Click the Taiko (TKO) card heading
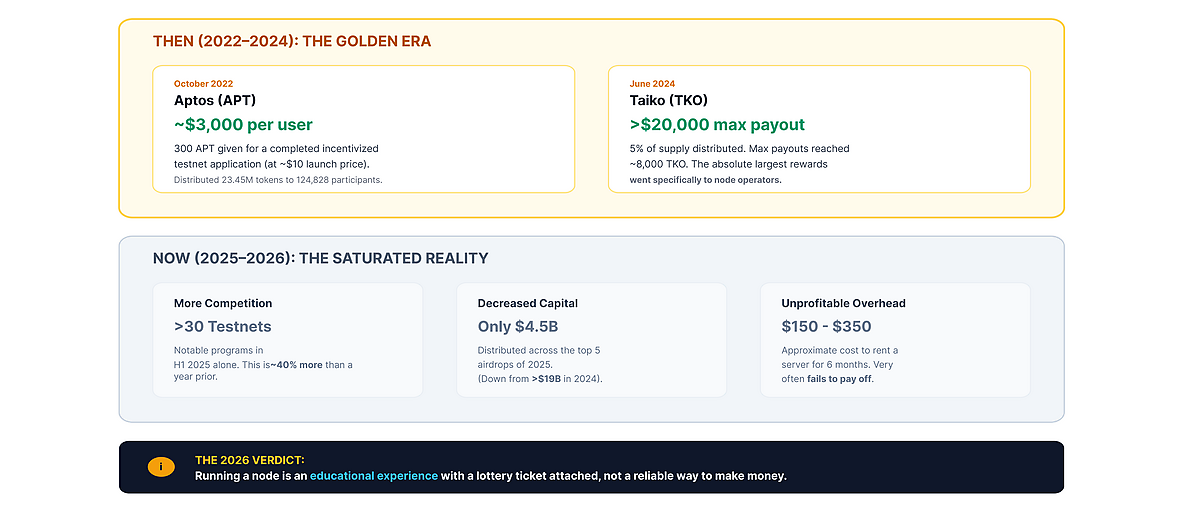 [x=669, y=100]
